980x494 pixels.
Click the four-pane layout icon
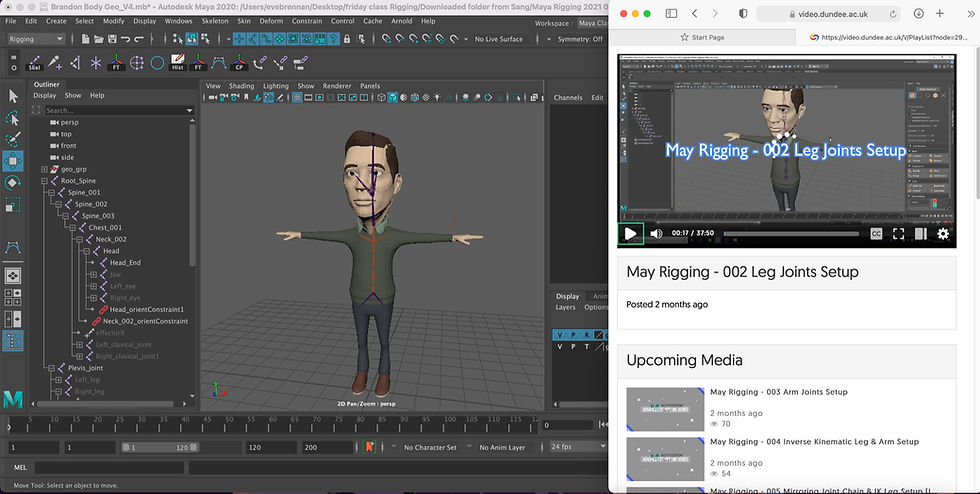[13, 297]
